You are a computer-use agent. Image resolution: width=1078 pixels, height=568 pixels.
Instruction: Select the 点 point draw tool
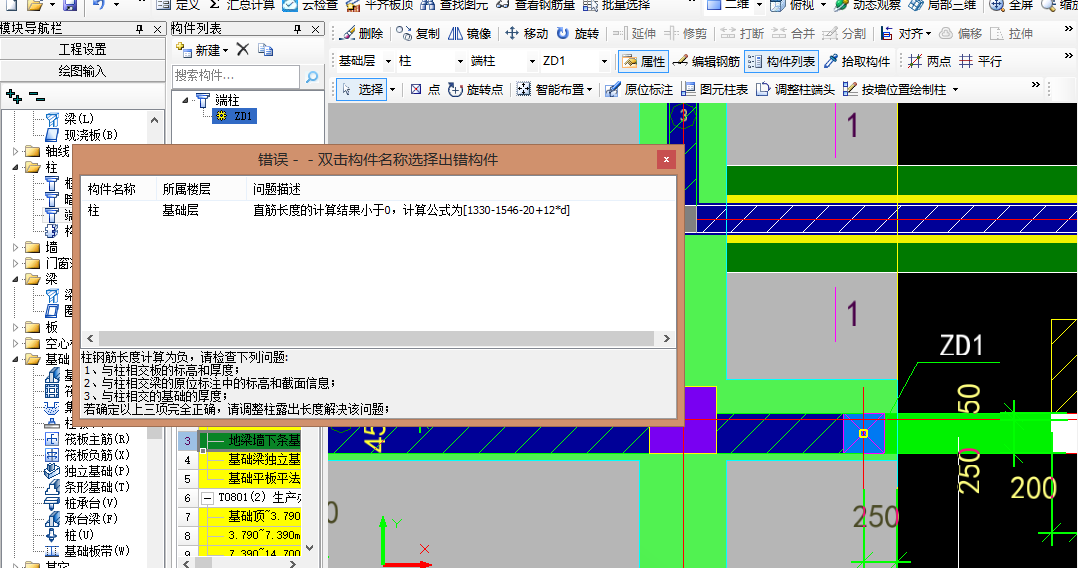click(x=425, y=89)
